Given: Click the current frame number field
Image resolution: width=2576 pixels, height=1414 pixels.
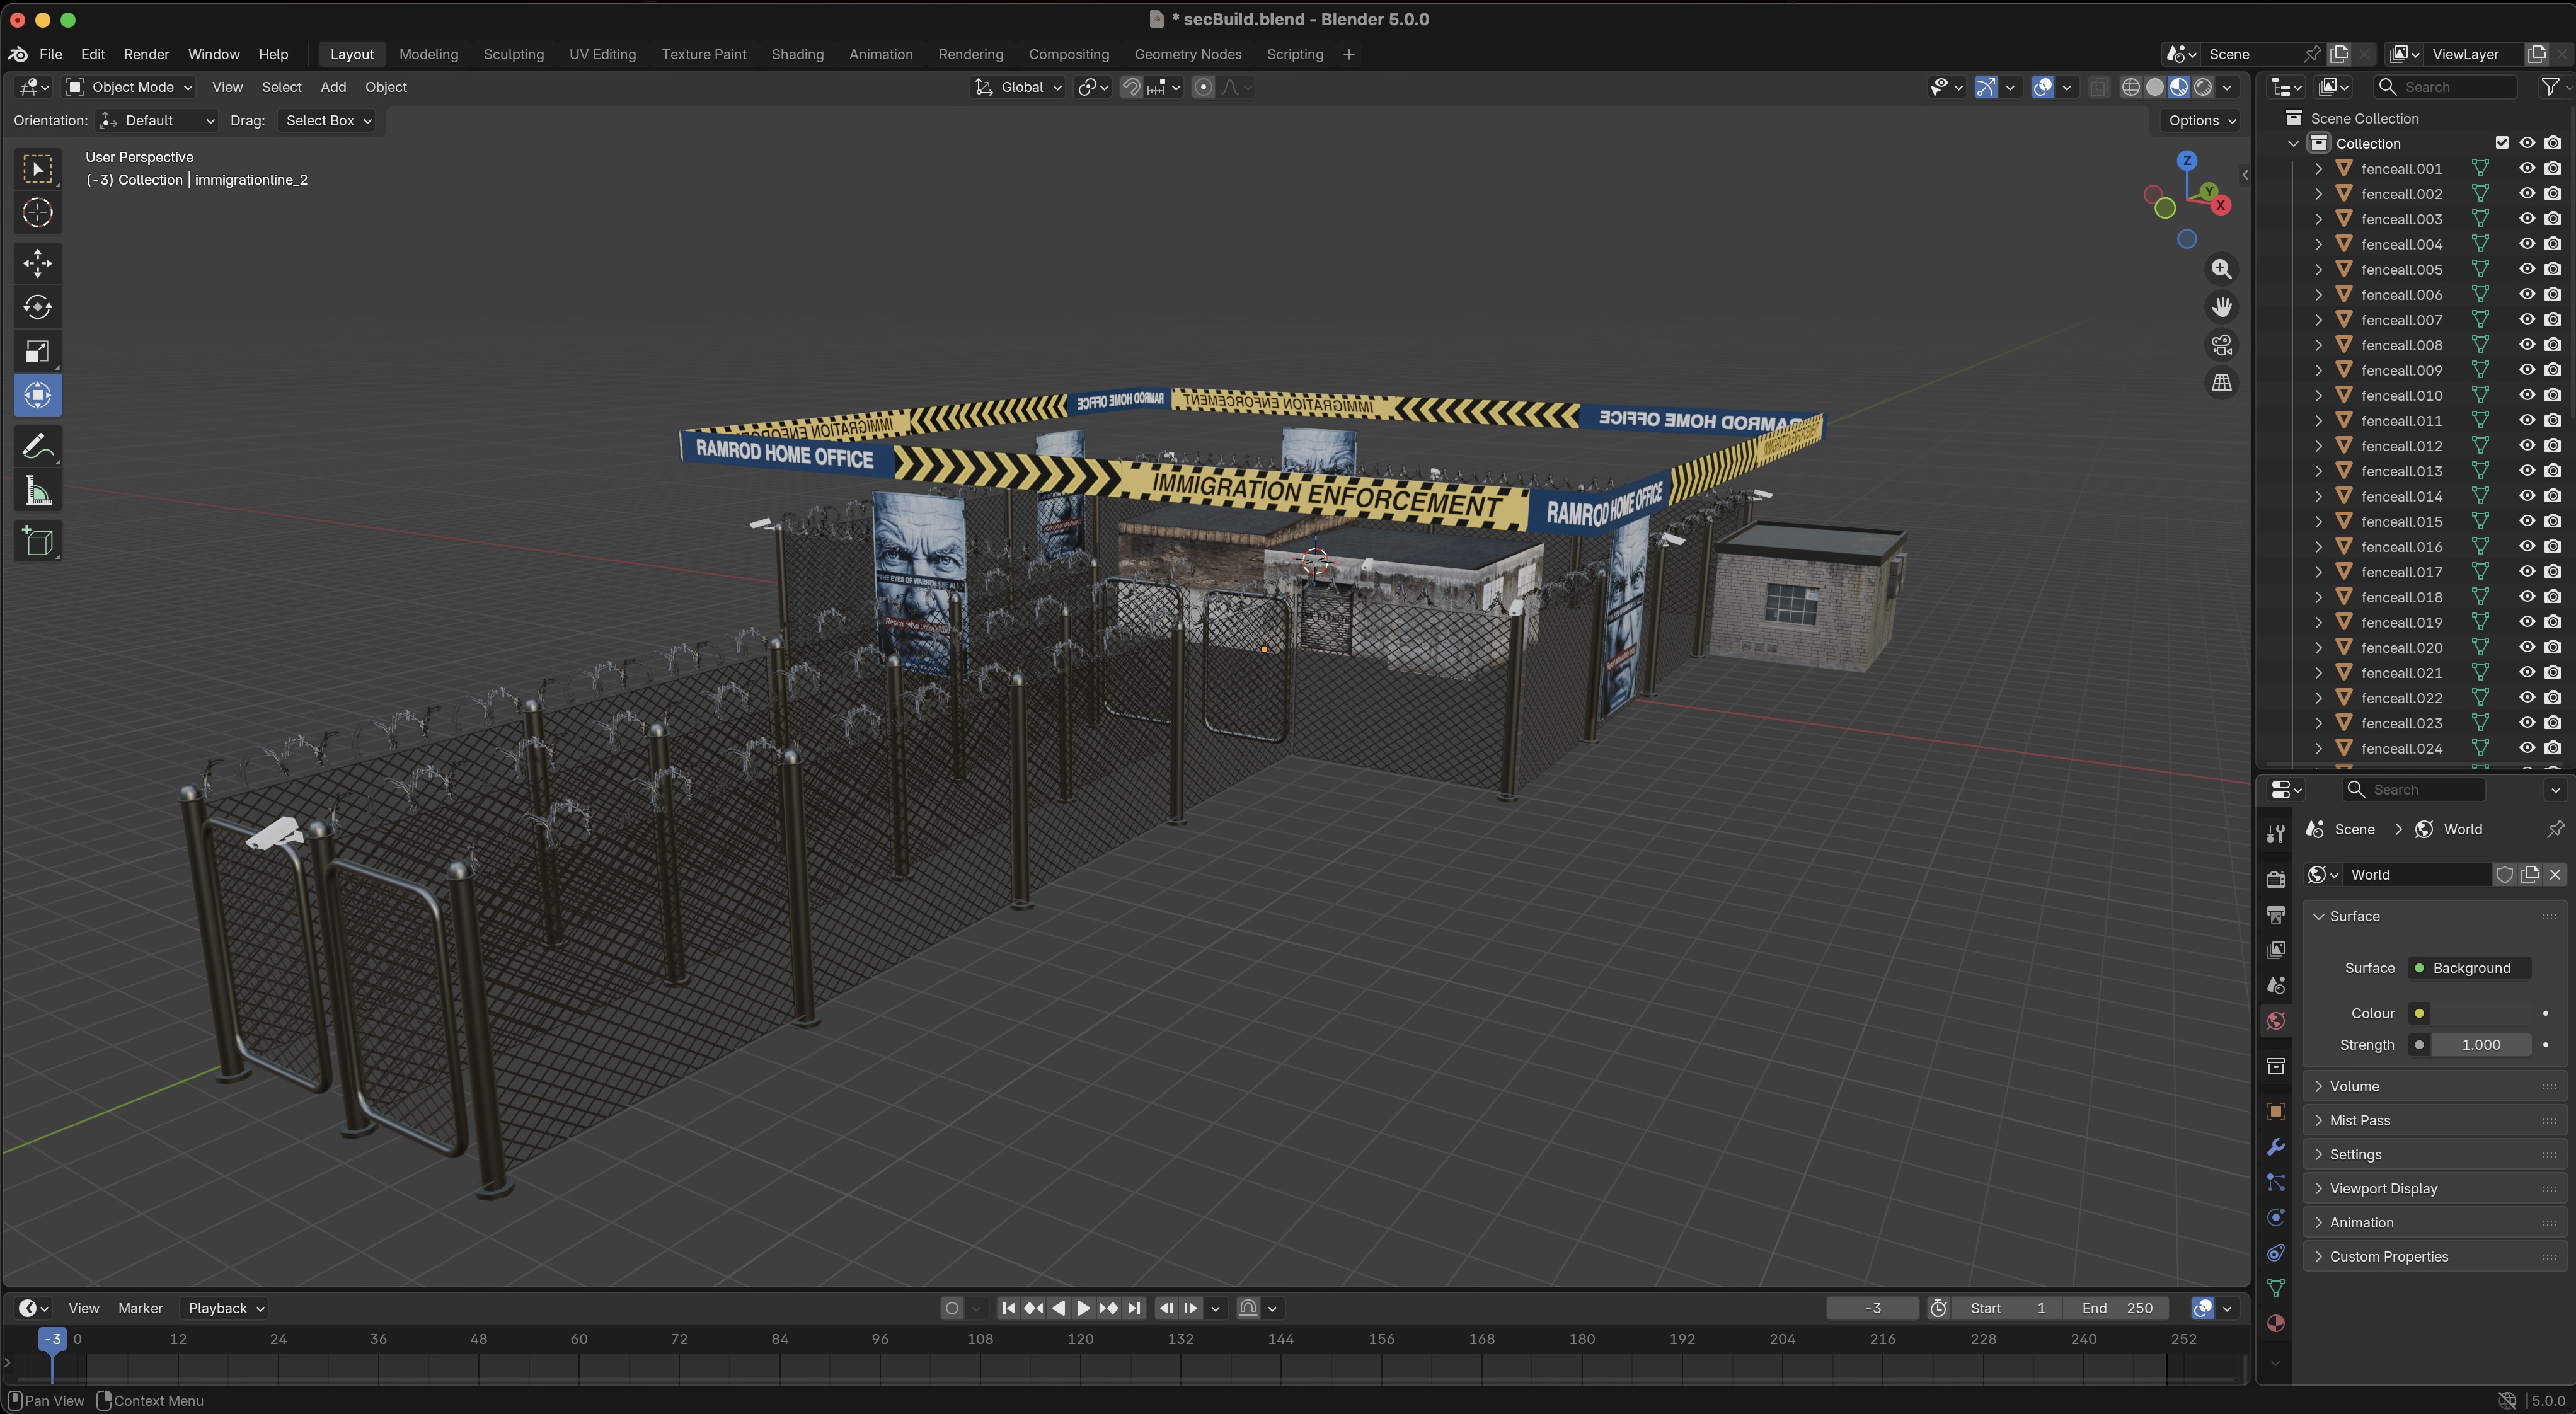Looking at the screenshot, I should (1872, 1308).
